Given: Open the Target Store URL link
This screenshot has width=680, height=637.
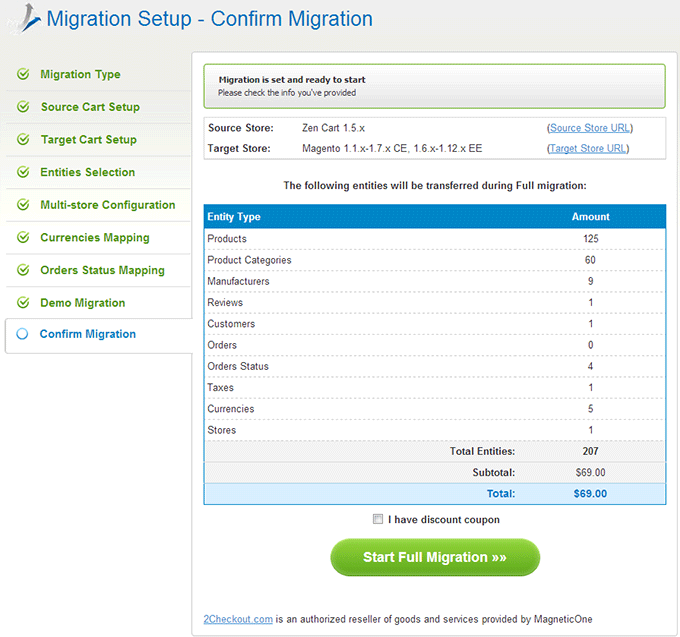Looking at the screenshot, I should [588, 148].
